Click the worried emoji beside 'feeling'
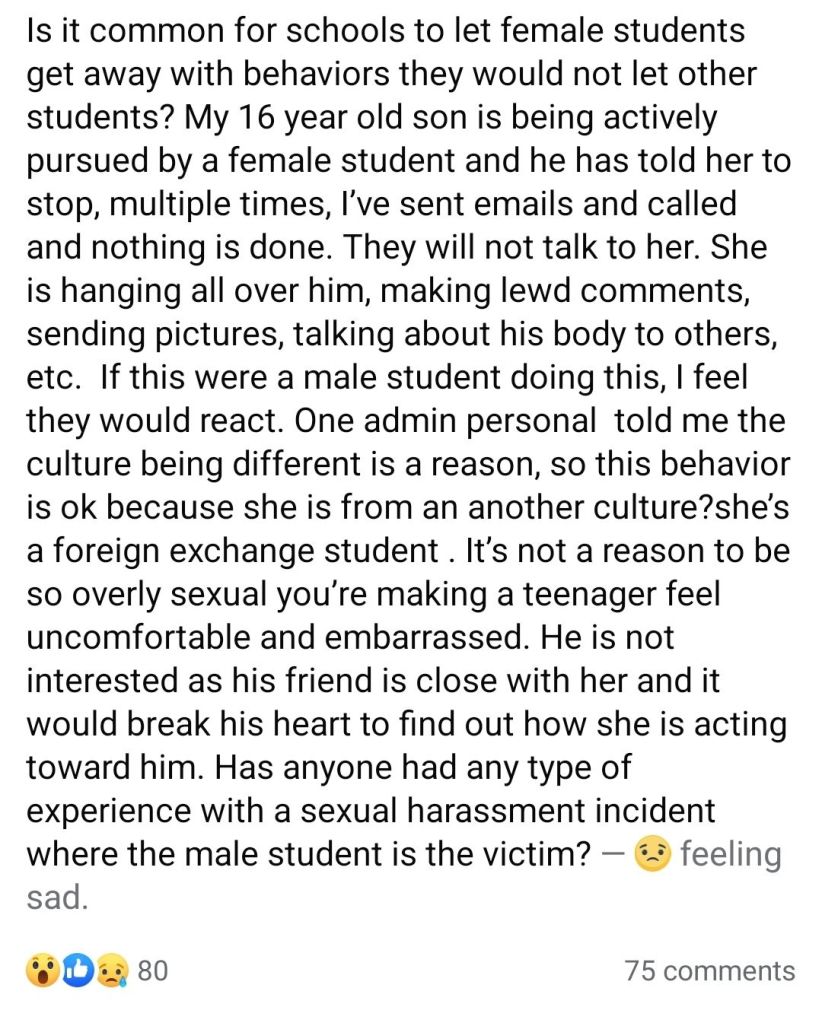This screenshot has width=822, height=1023. click(x=654, y=855)
